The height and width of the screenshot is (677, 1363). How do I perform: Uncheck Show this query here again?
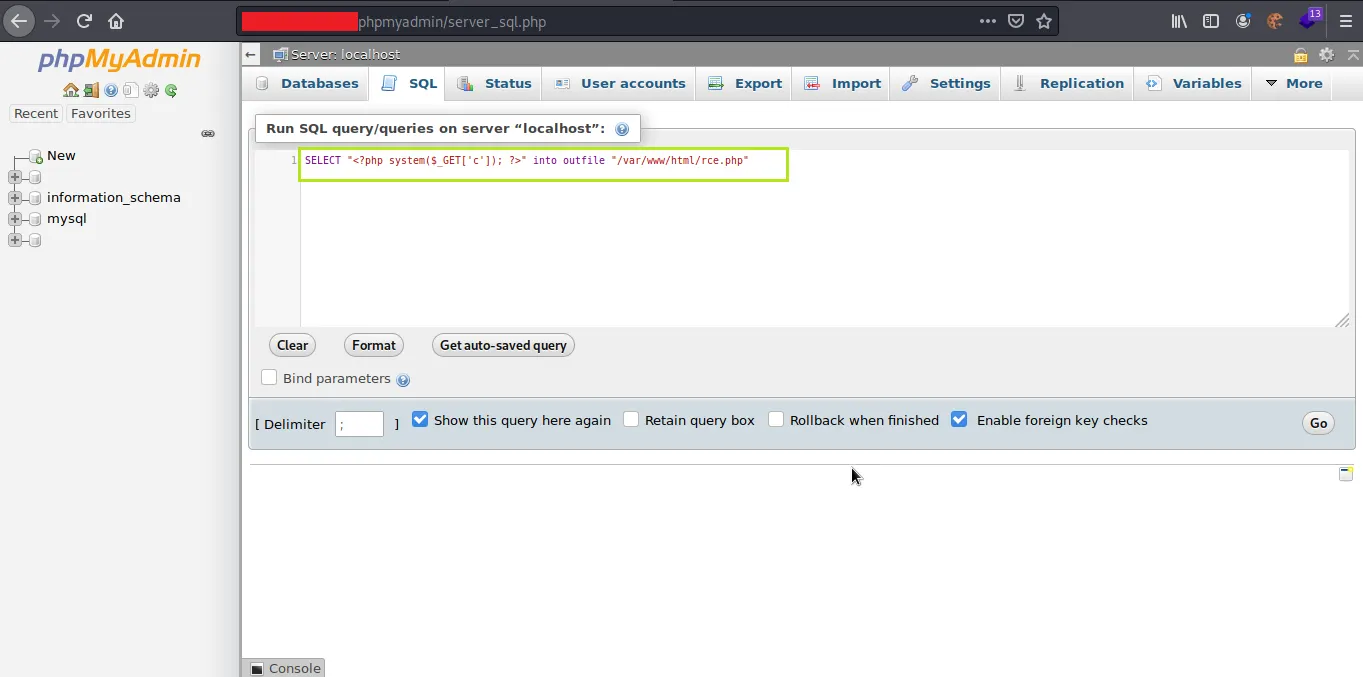pos(420,420)
